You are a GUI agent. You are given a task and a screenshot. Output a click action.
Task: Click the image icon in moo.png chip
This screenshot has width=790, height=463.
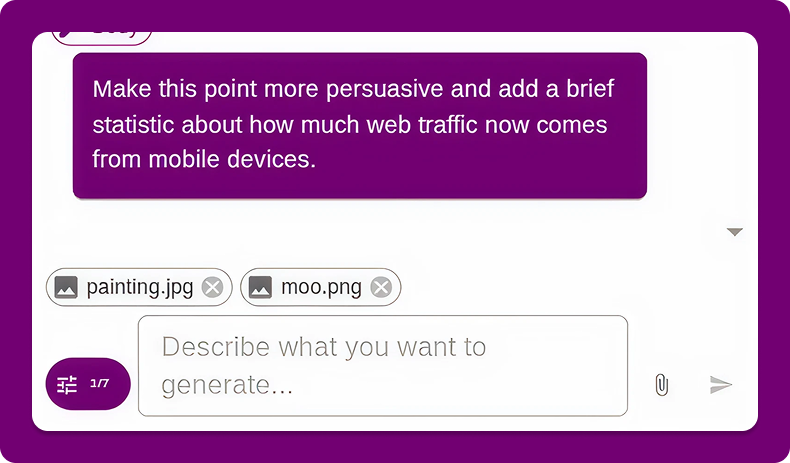coord(260,287)
